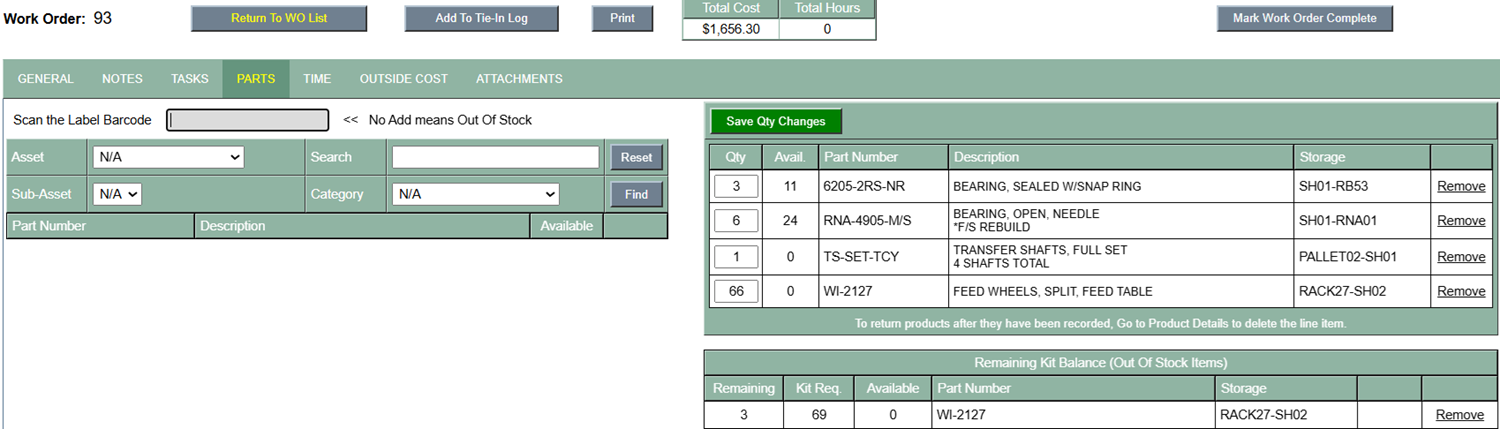Viewport: 1500px width, 429px height.
Task: Expand the Category dropdown
Action: click(x=475, y=194)
